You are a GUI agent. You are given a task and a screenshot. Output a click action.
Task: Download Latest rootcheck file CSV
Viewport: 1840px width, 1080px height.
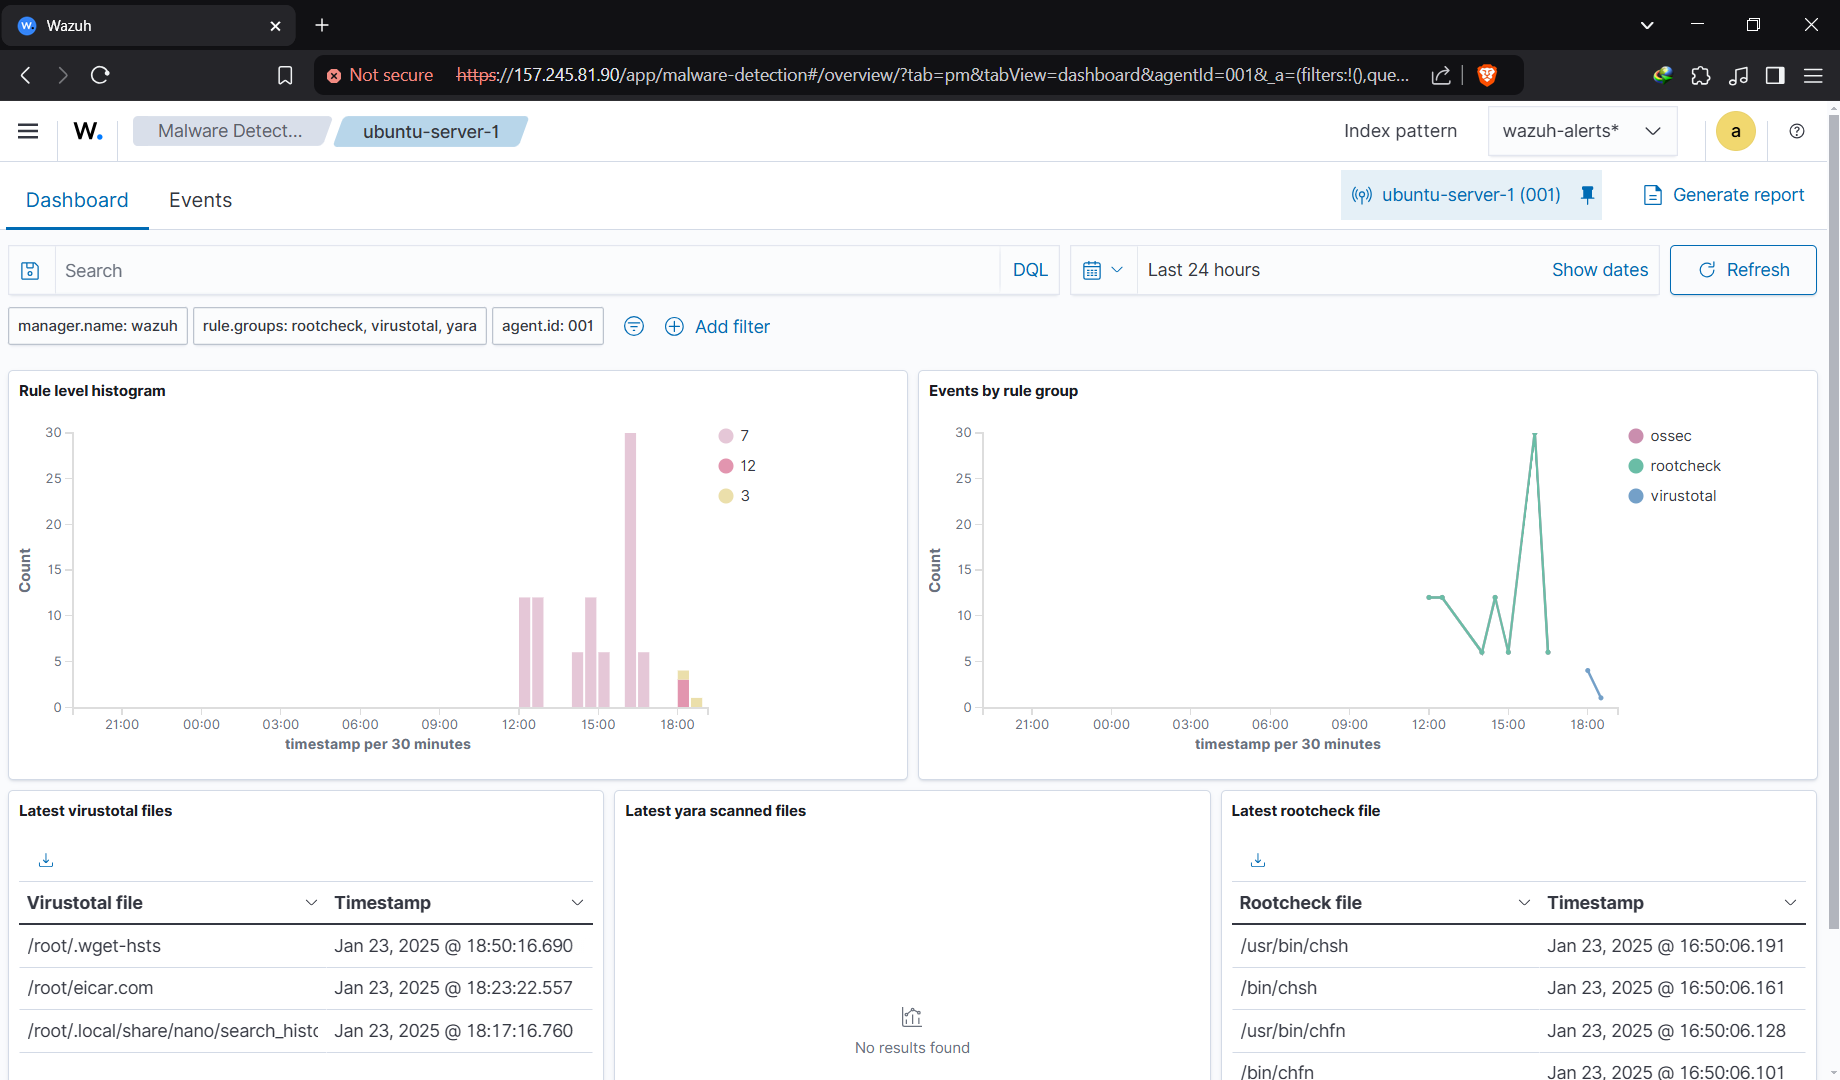pos(1258,860)
